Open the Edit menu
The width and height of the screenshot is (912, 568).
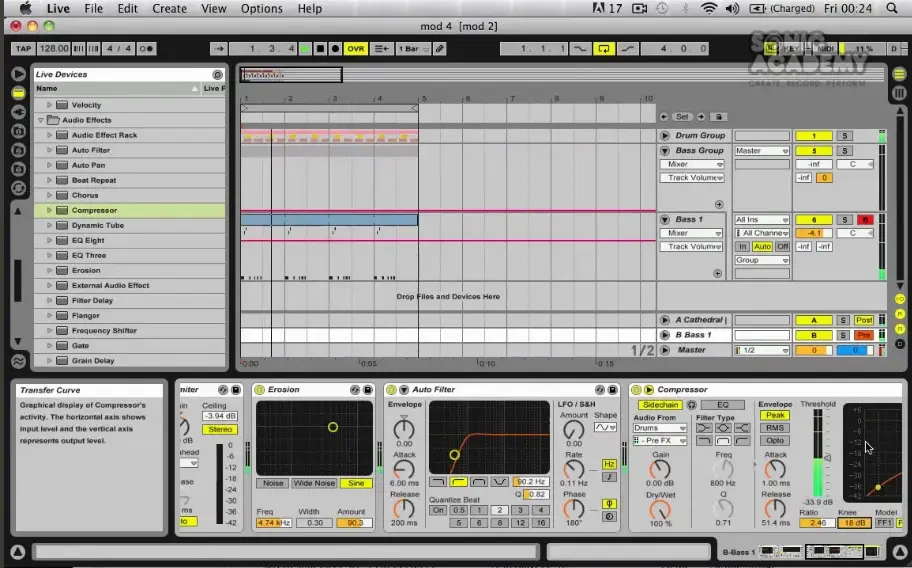pyautogui.click(x=127, y=8)
